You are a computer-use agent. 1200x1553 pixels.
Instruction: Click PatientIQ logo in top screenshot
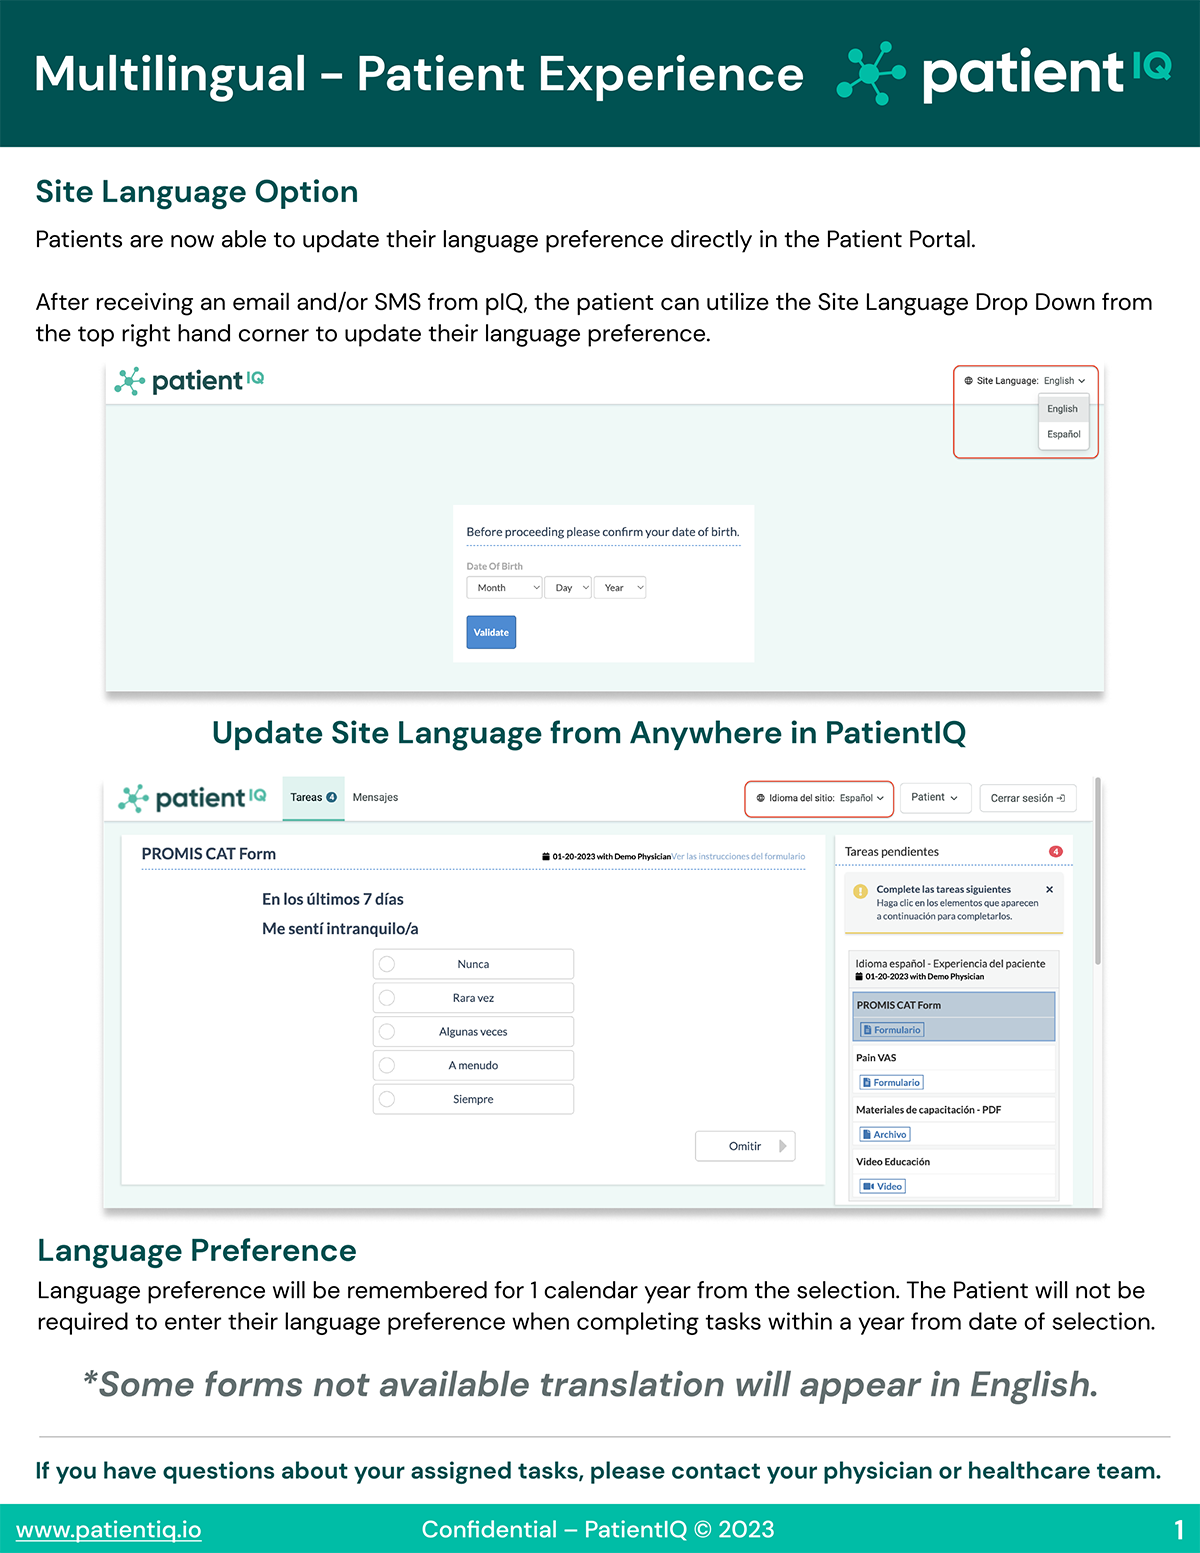[189, 381]
